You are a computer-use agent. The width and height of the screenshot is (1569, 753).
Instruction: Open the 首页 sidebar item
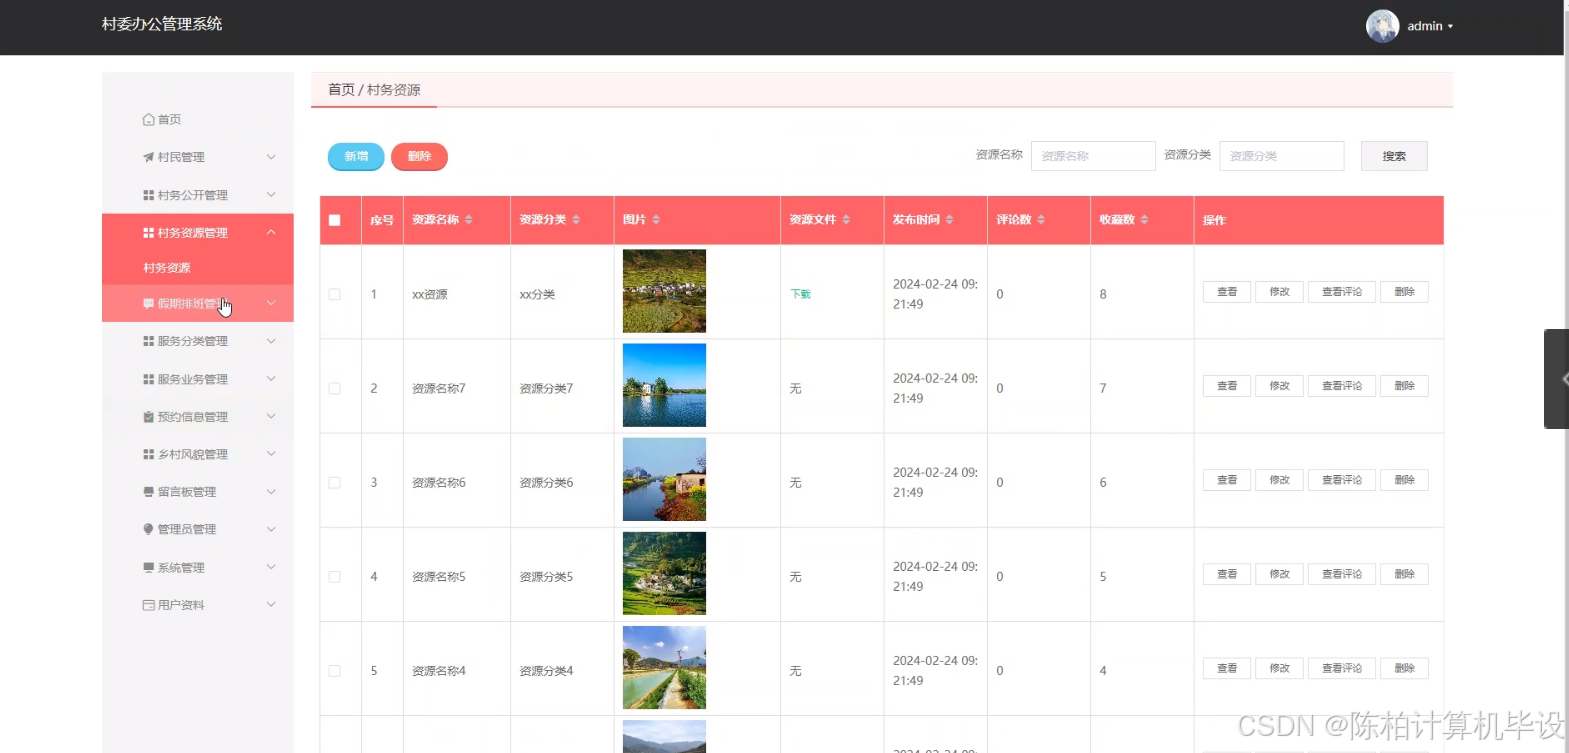[x=198, y=120]
